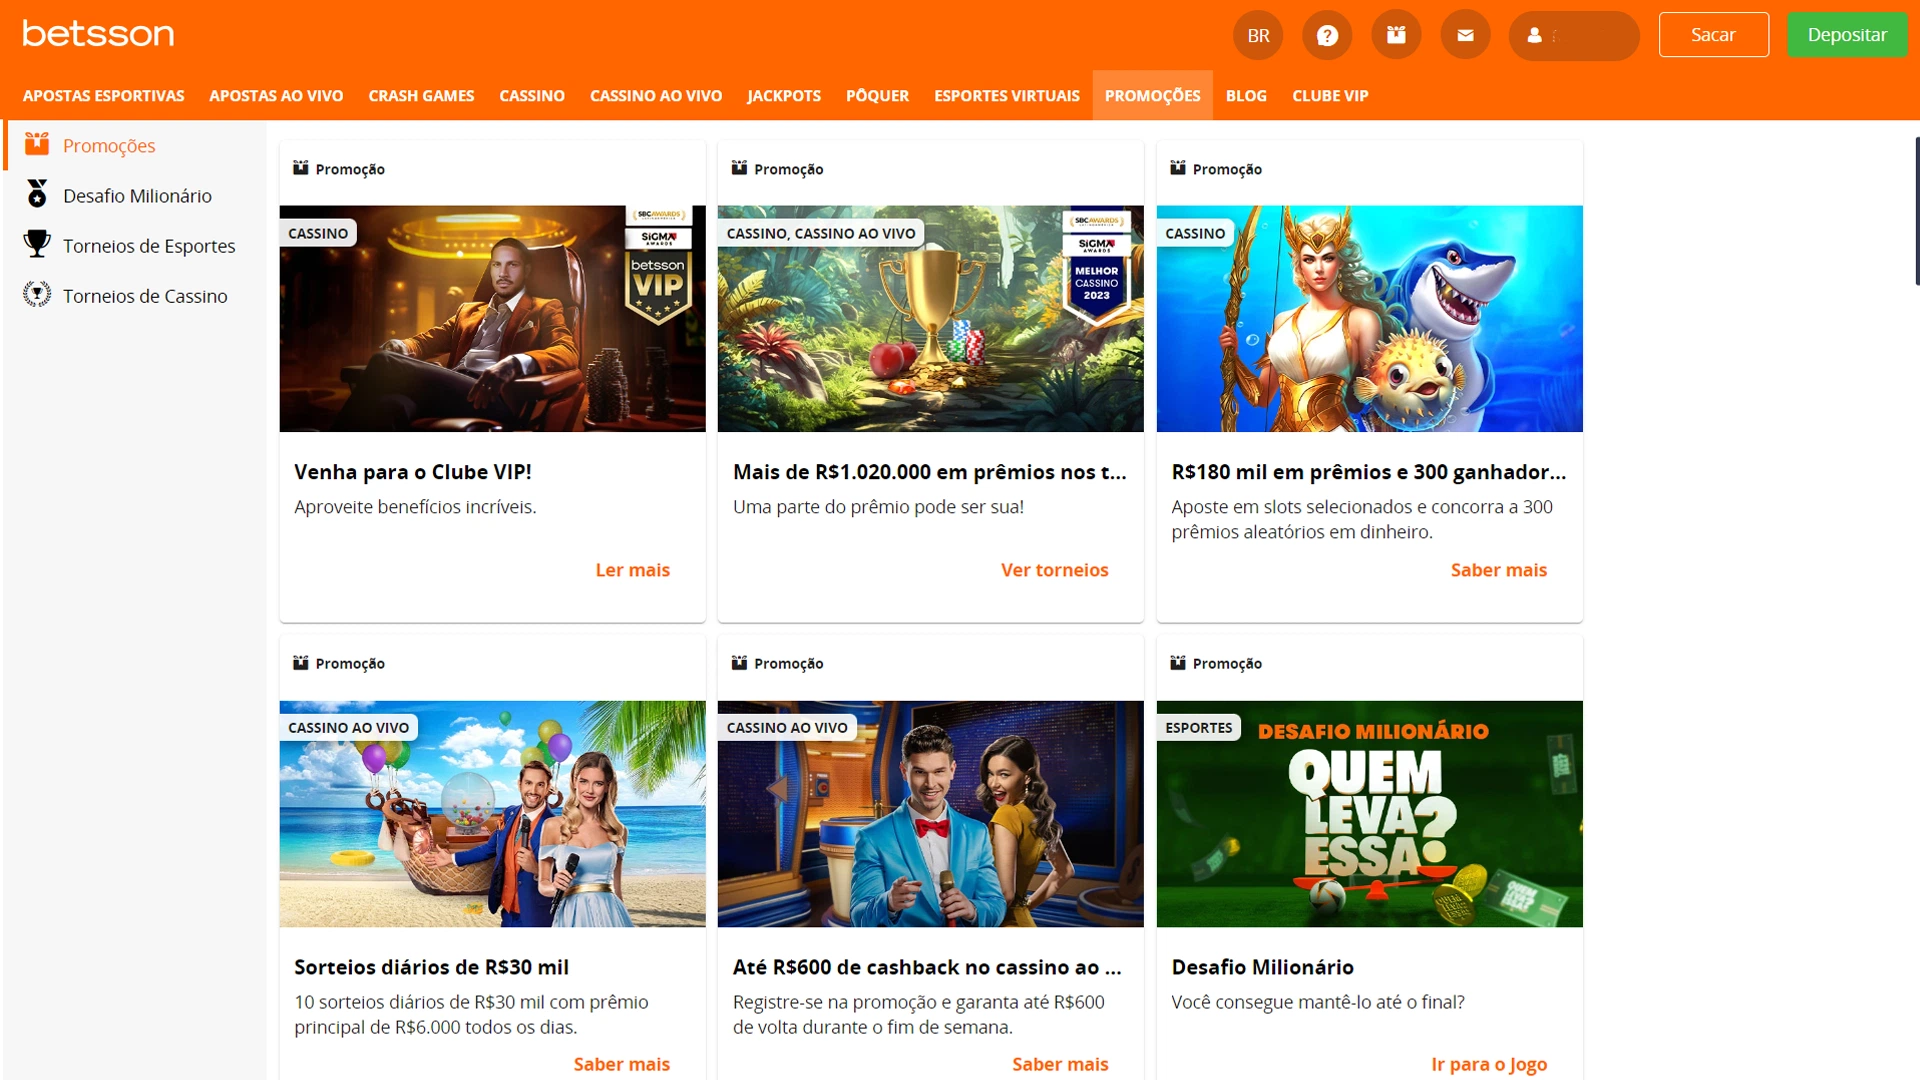The width and height of the screenshot is (1920, 1080).
Task: Click 'R$180 mil em prêmios' title
Action: (x=1369, y=472)
